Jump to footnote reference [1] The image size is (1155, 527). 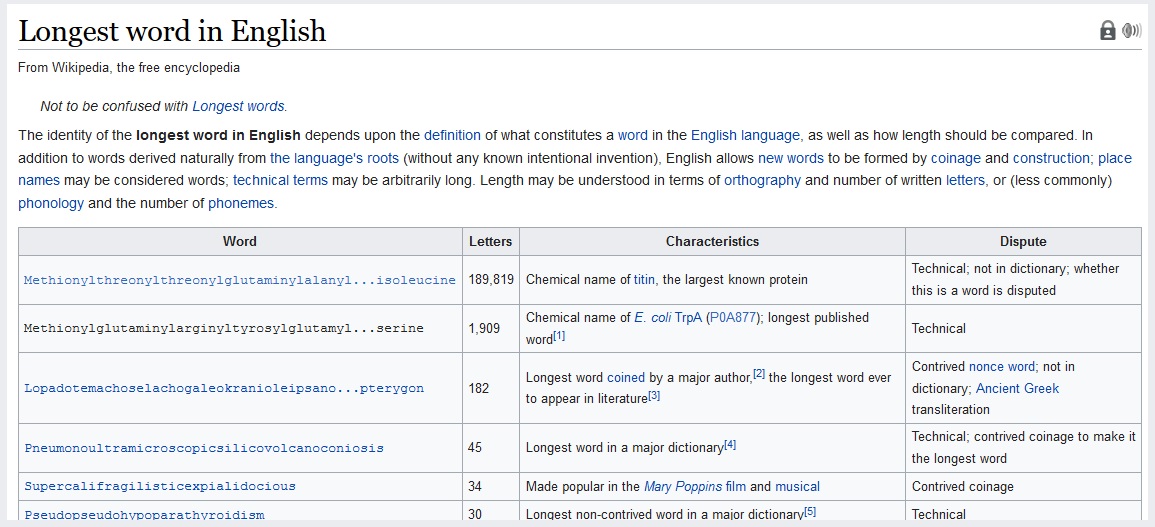(x=559, y=337)
